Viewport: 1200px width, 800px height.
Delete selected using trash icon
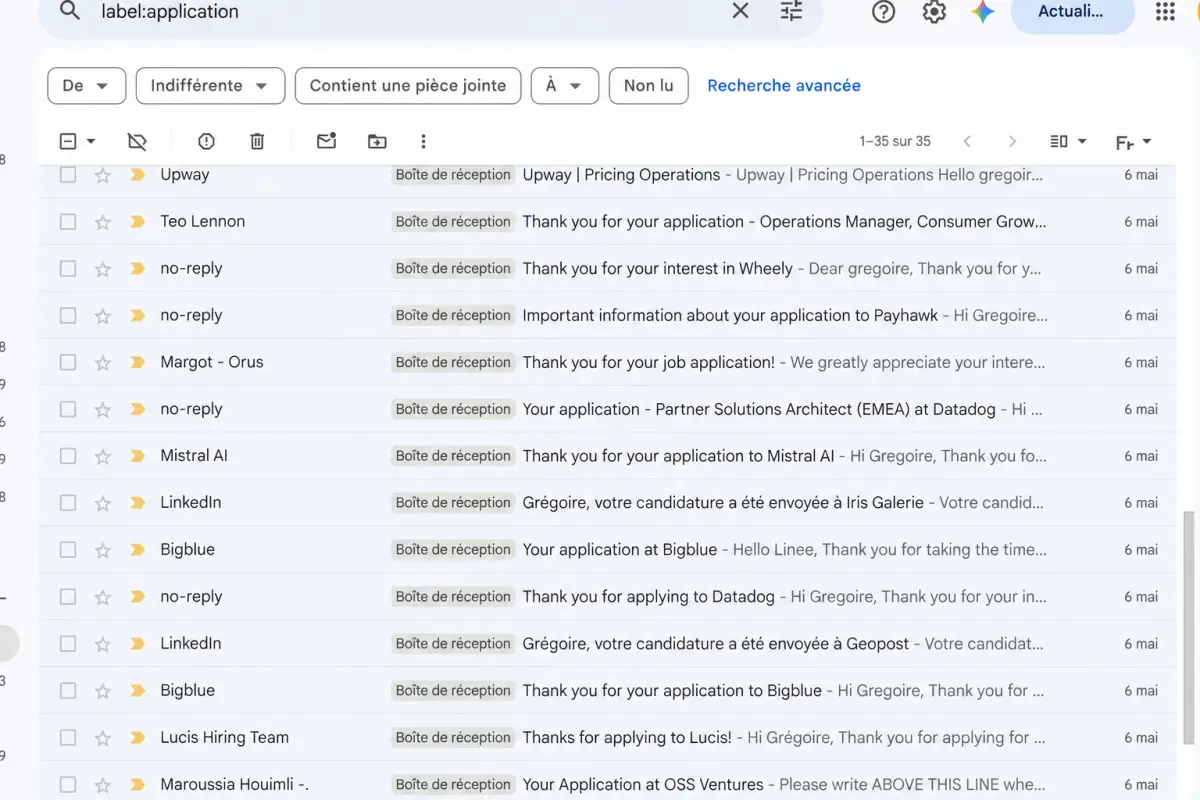pyautogui.click(x=257, y=142)
